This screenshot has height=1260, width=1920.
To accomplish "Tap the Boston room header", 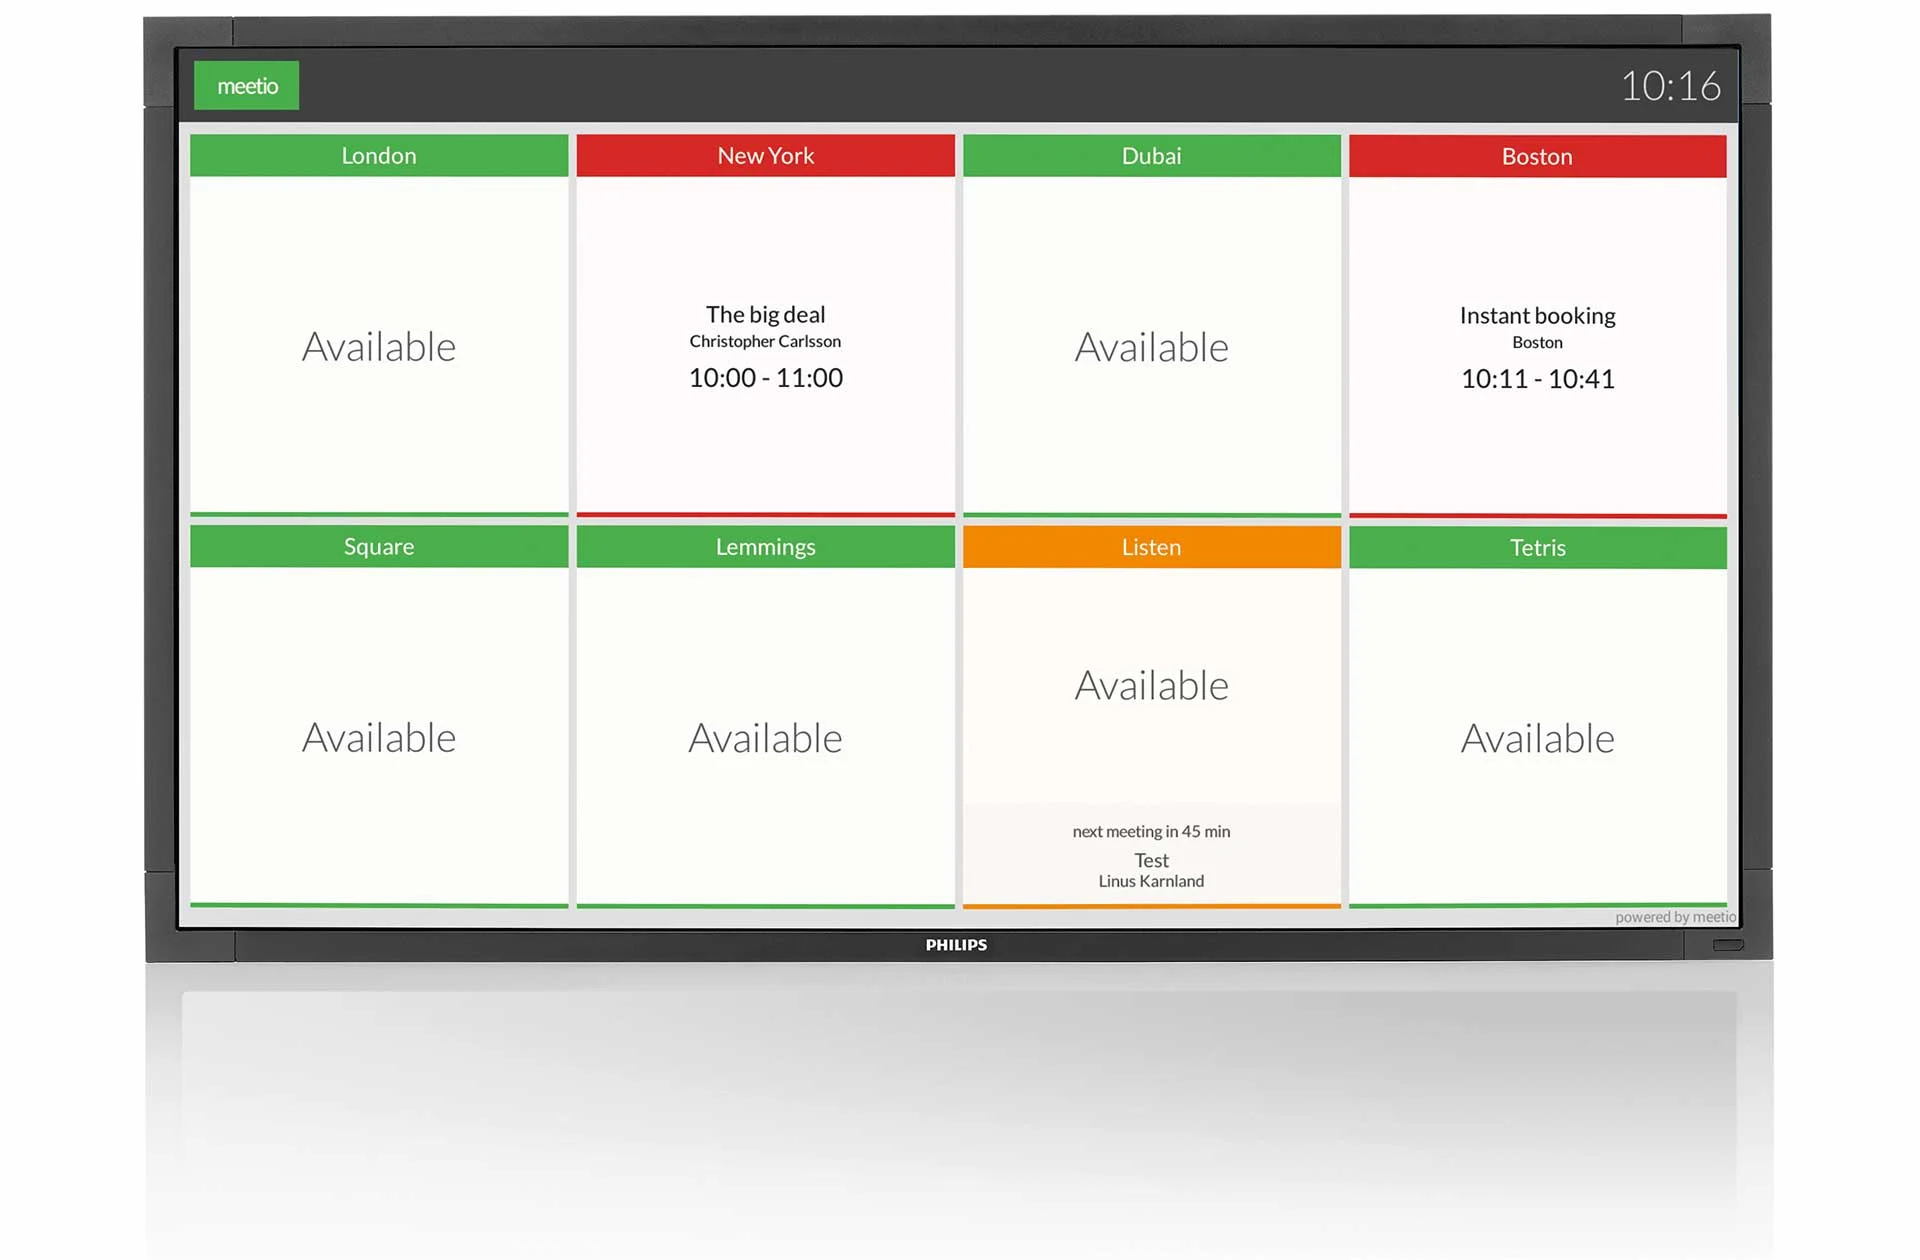I will tap(1537, 157).
